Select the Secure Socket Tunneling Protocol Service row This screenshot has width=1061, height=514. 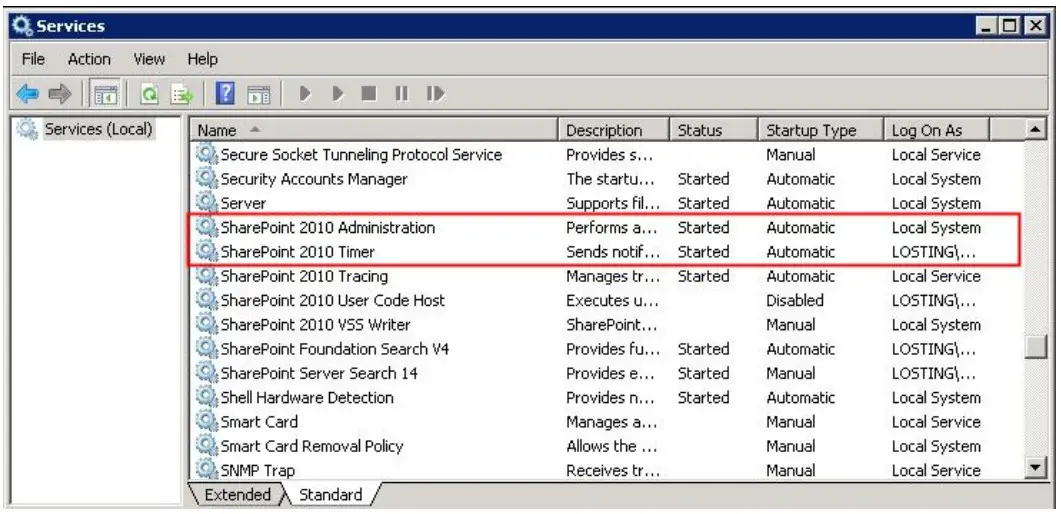608,154
